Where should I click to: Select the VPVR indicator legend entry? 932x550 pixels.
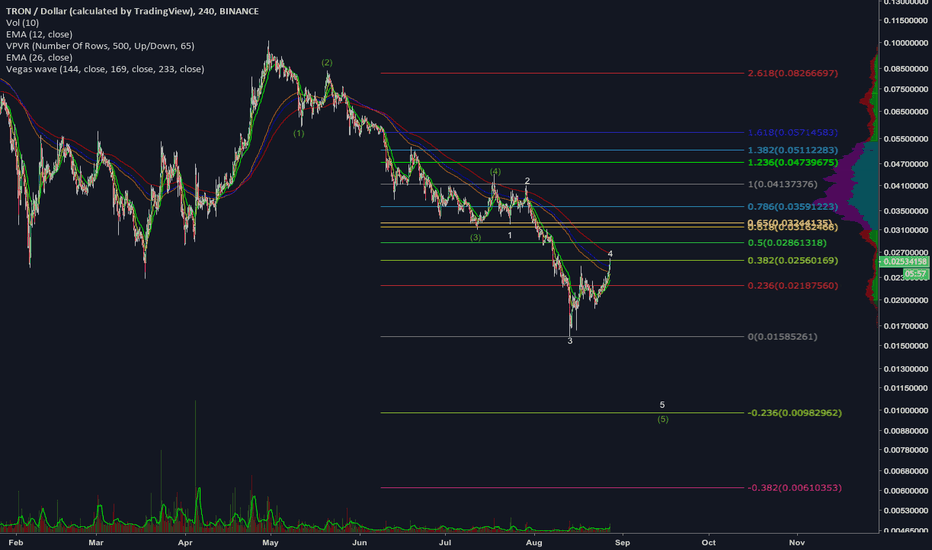click(100, 46)
